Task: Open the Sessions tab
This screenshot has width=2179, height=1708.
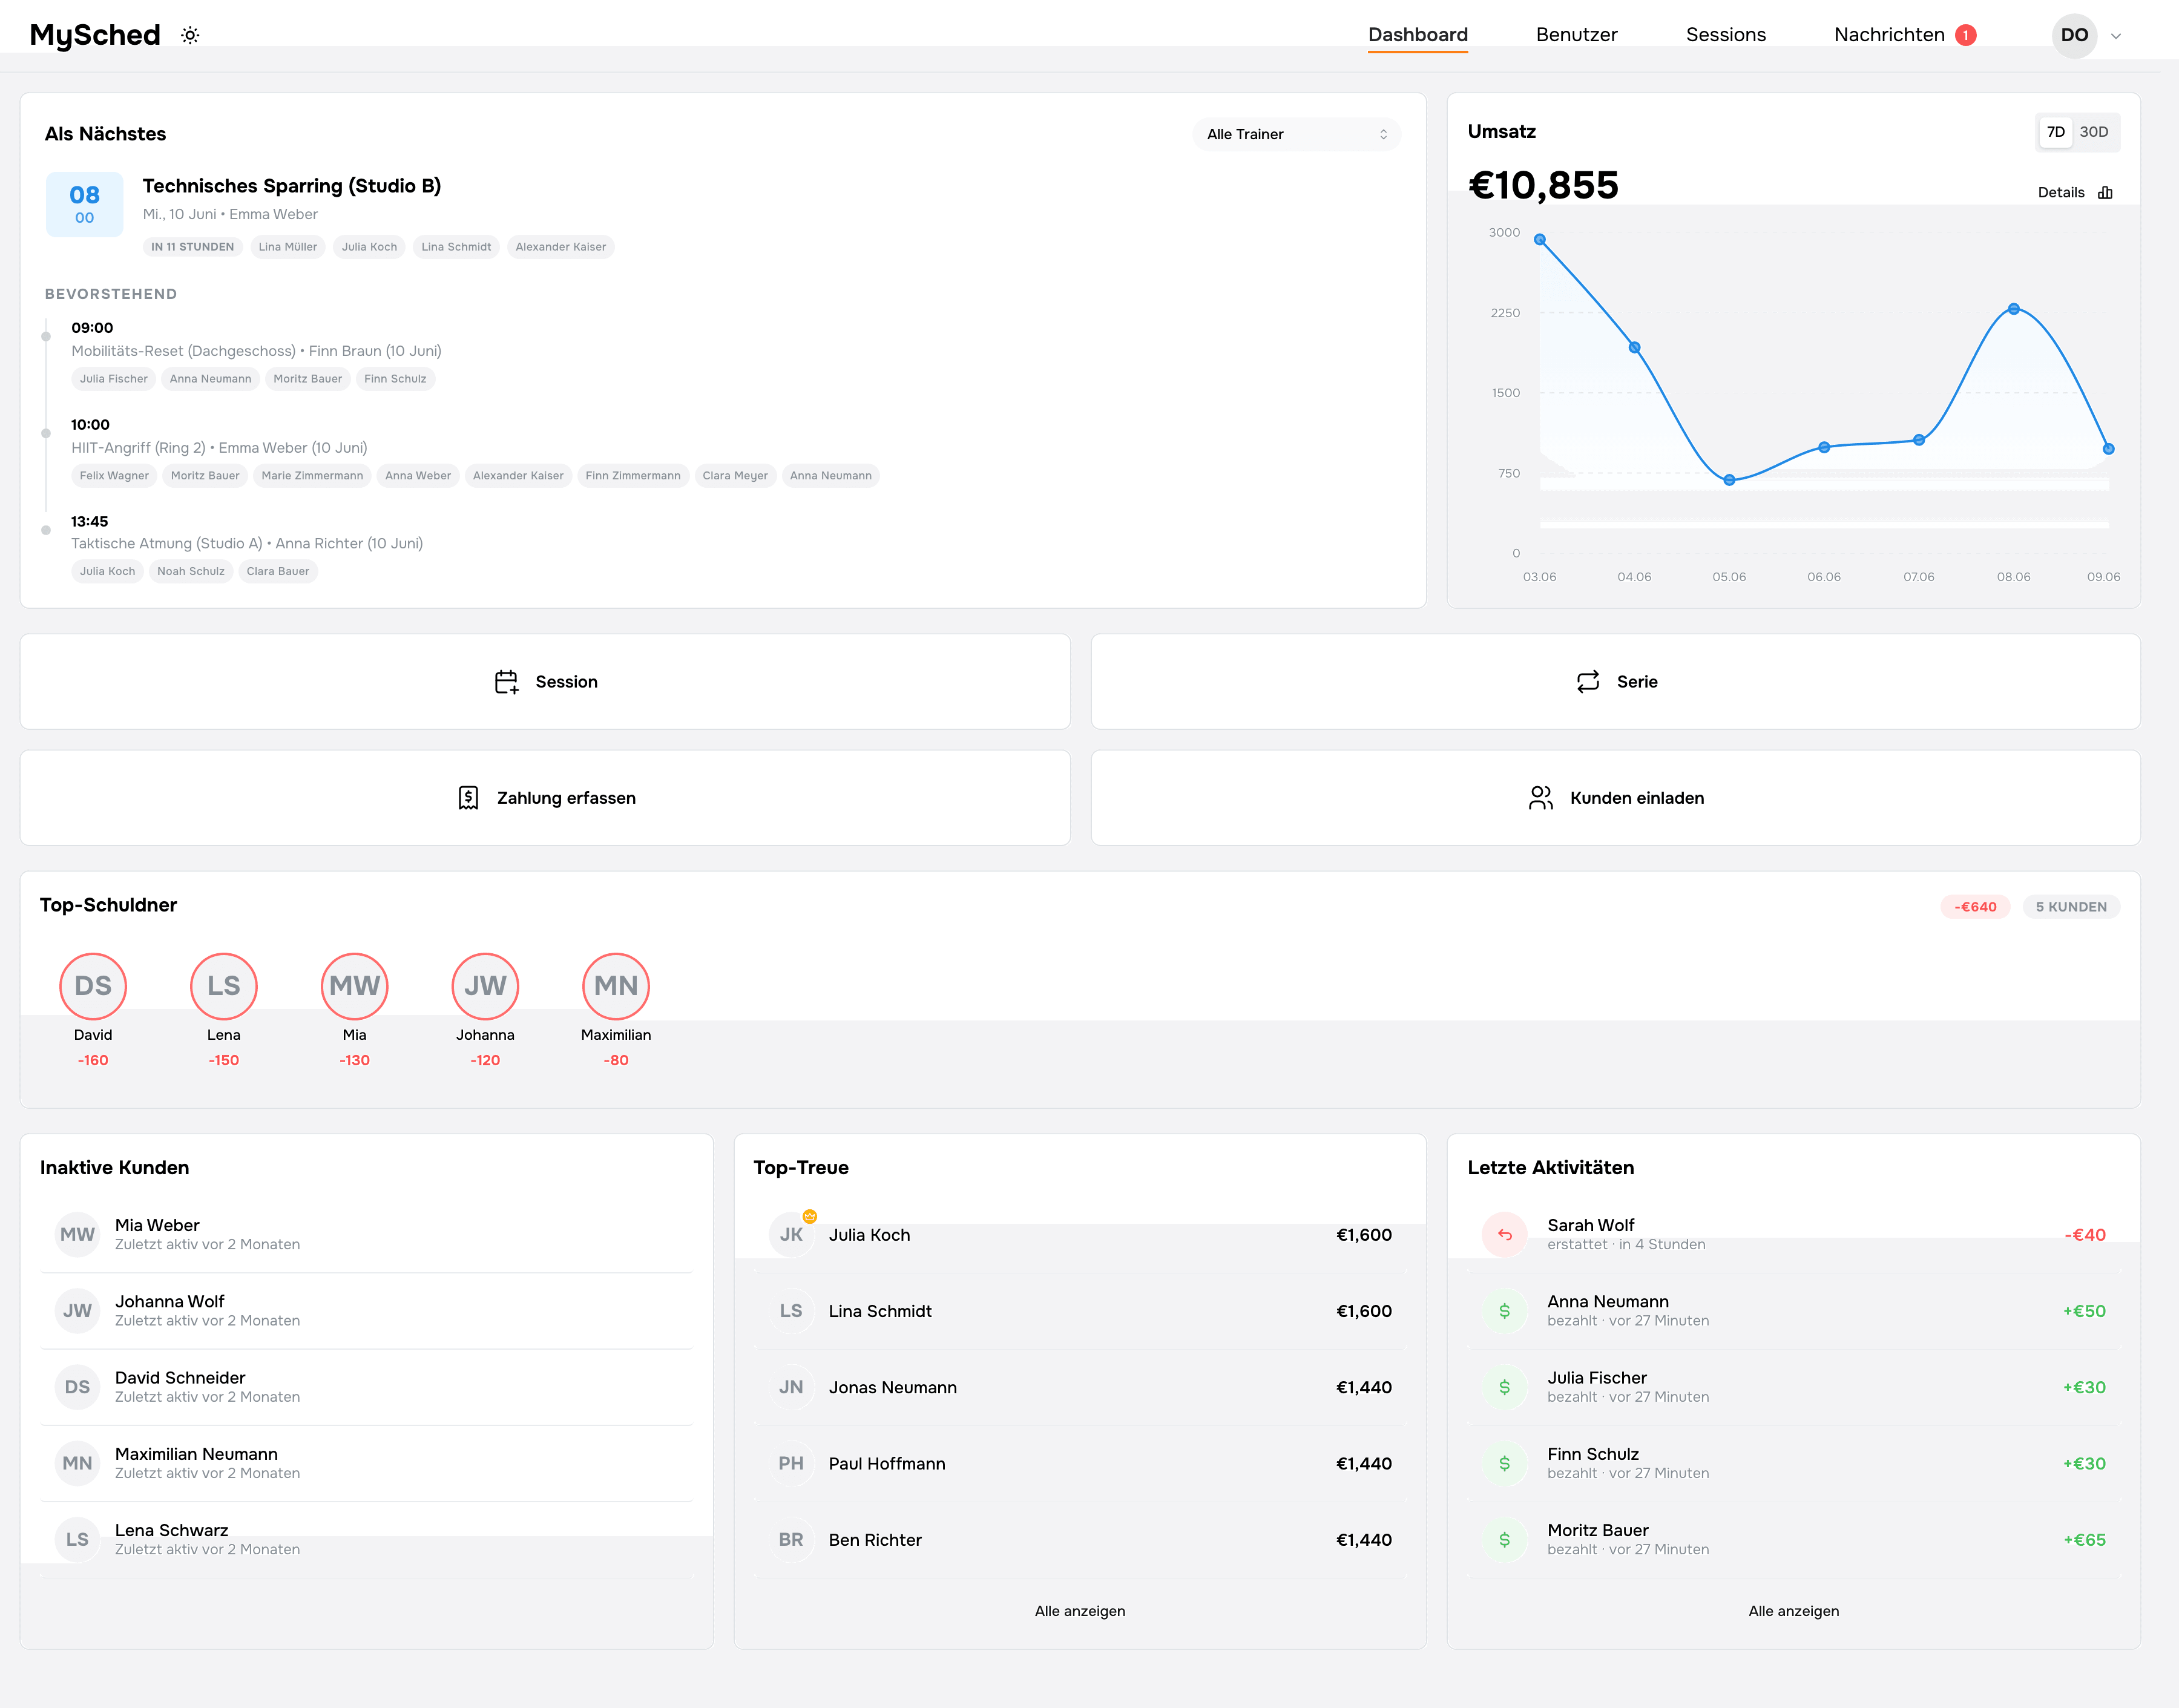Action: [x=1725, y=35]
